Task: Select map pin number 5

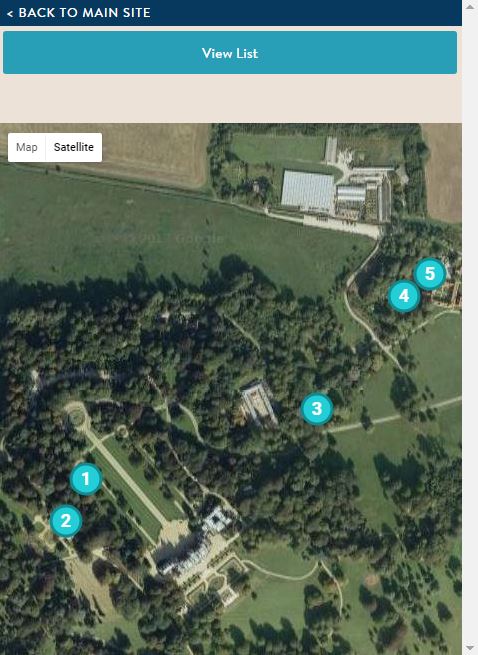Action: click(x=430, y=274)
